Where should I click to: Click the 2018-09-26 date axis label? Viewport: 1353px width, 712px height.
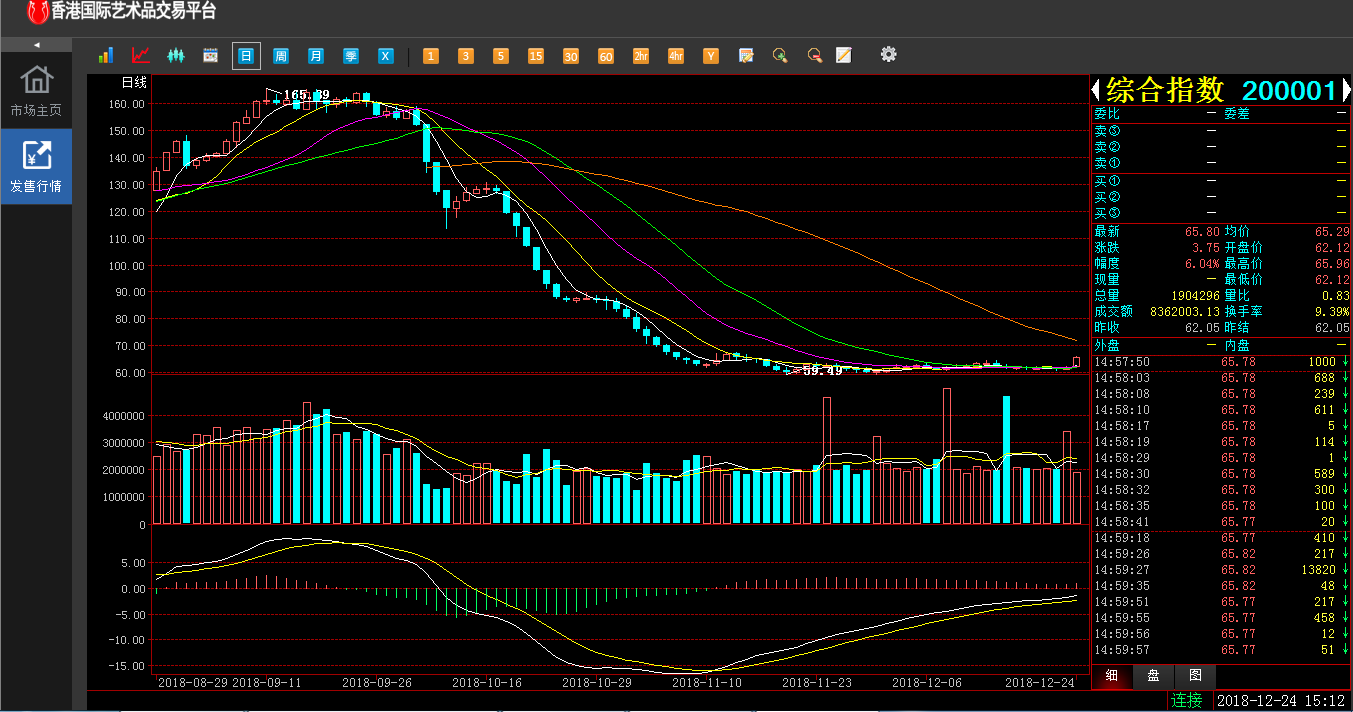[377, 682]
